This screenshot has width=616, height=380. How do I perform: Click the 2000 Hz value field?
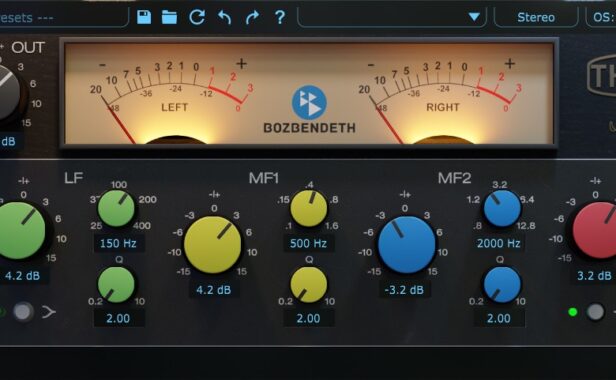[499, 243]
